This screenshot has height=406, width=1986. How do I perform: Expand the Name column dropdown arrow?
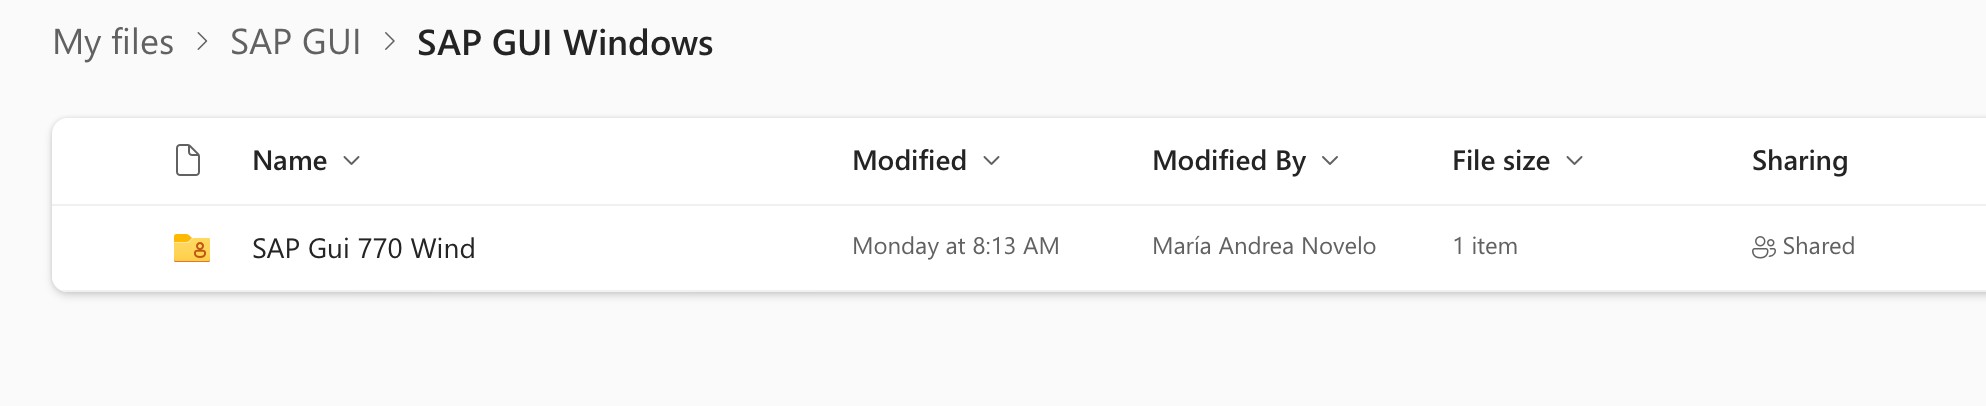[x=351, y=161]
